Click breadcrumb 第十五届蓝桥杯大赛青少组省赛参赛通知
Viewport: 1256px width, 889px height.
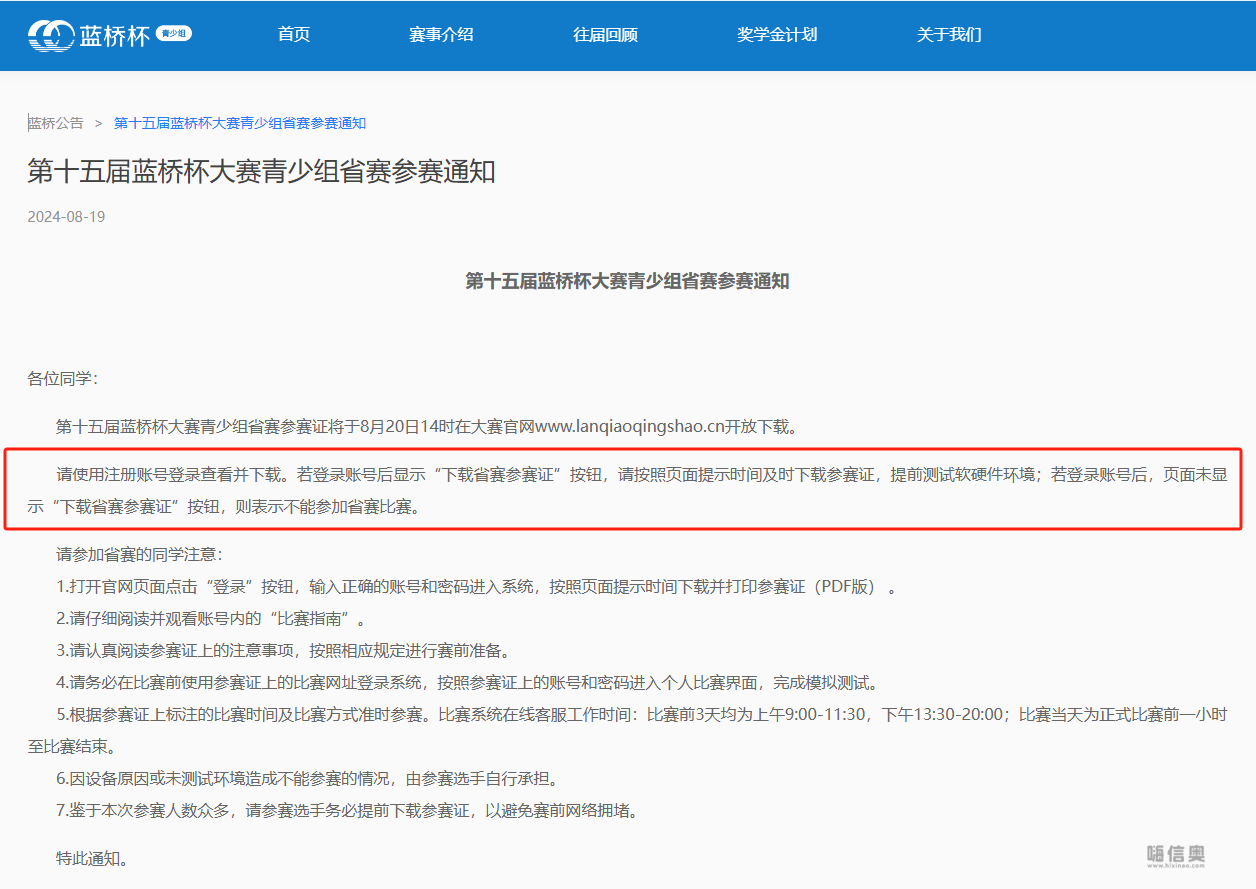pyautogui.click(x=240, y=123)
